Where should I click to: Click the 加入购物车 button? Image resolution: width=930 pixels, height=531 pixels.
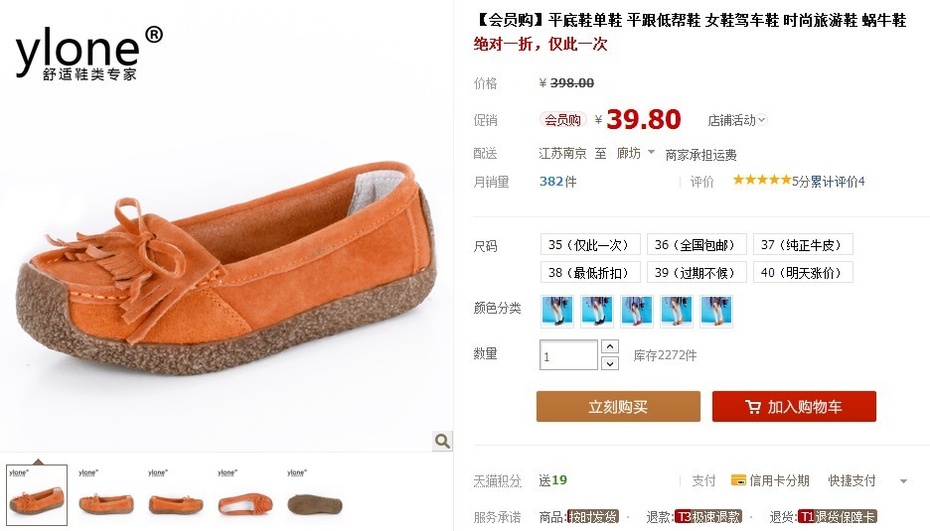click(x=794, y=406)
